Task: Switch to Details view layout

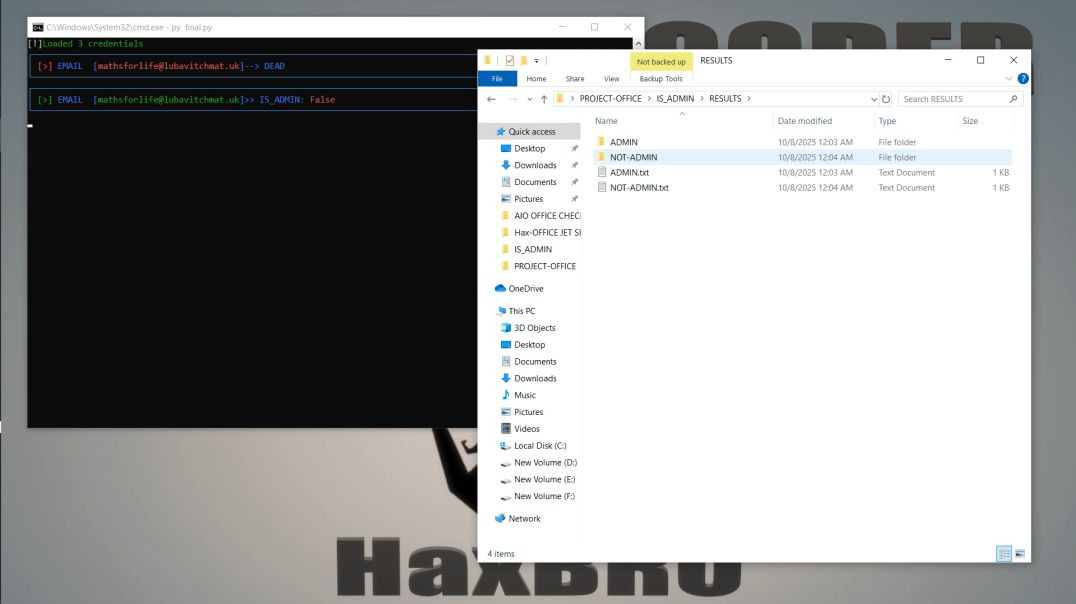Action: (1003, 553)
